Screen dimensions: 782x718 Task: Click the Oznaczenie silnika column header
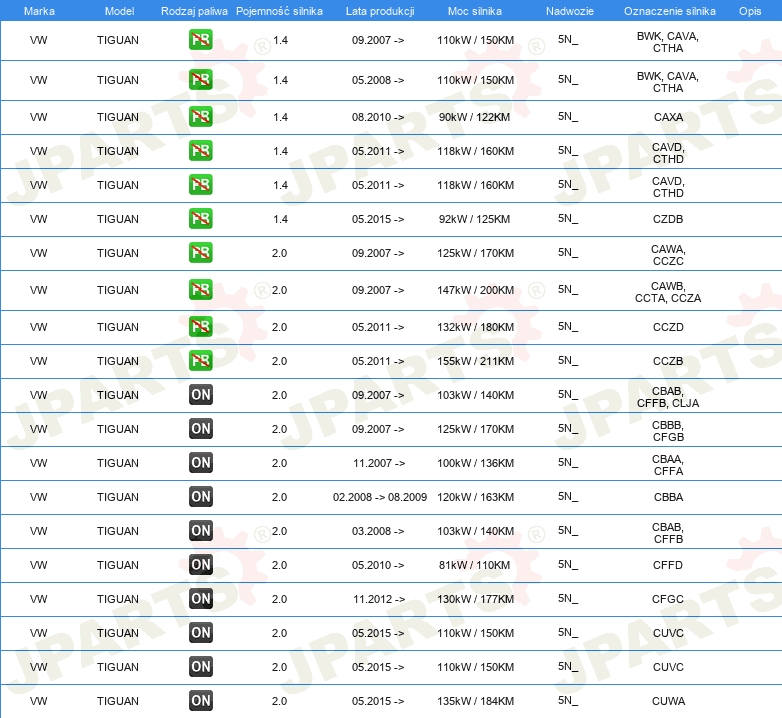click(669, 11)
